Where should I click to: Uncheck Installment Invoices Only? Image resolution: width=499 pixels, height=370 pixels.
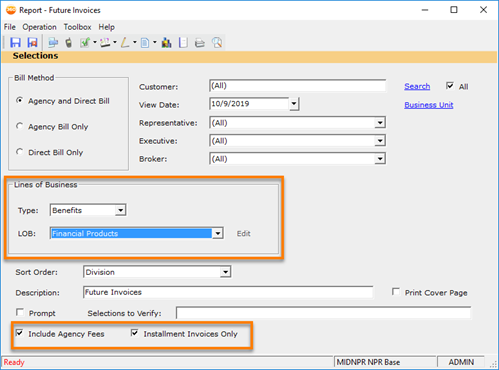[135, 333]
